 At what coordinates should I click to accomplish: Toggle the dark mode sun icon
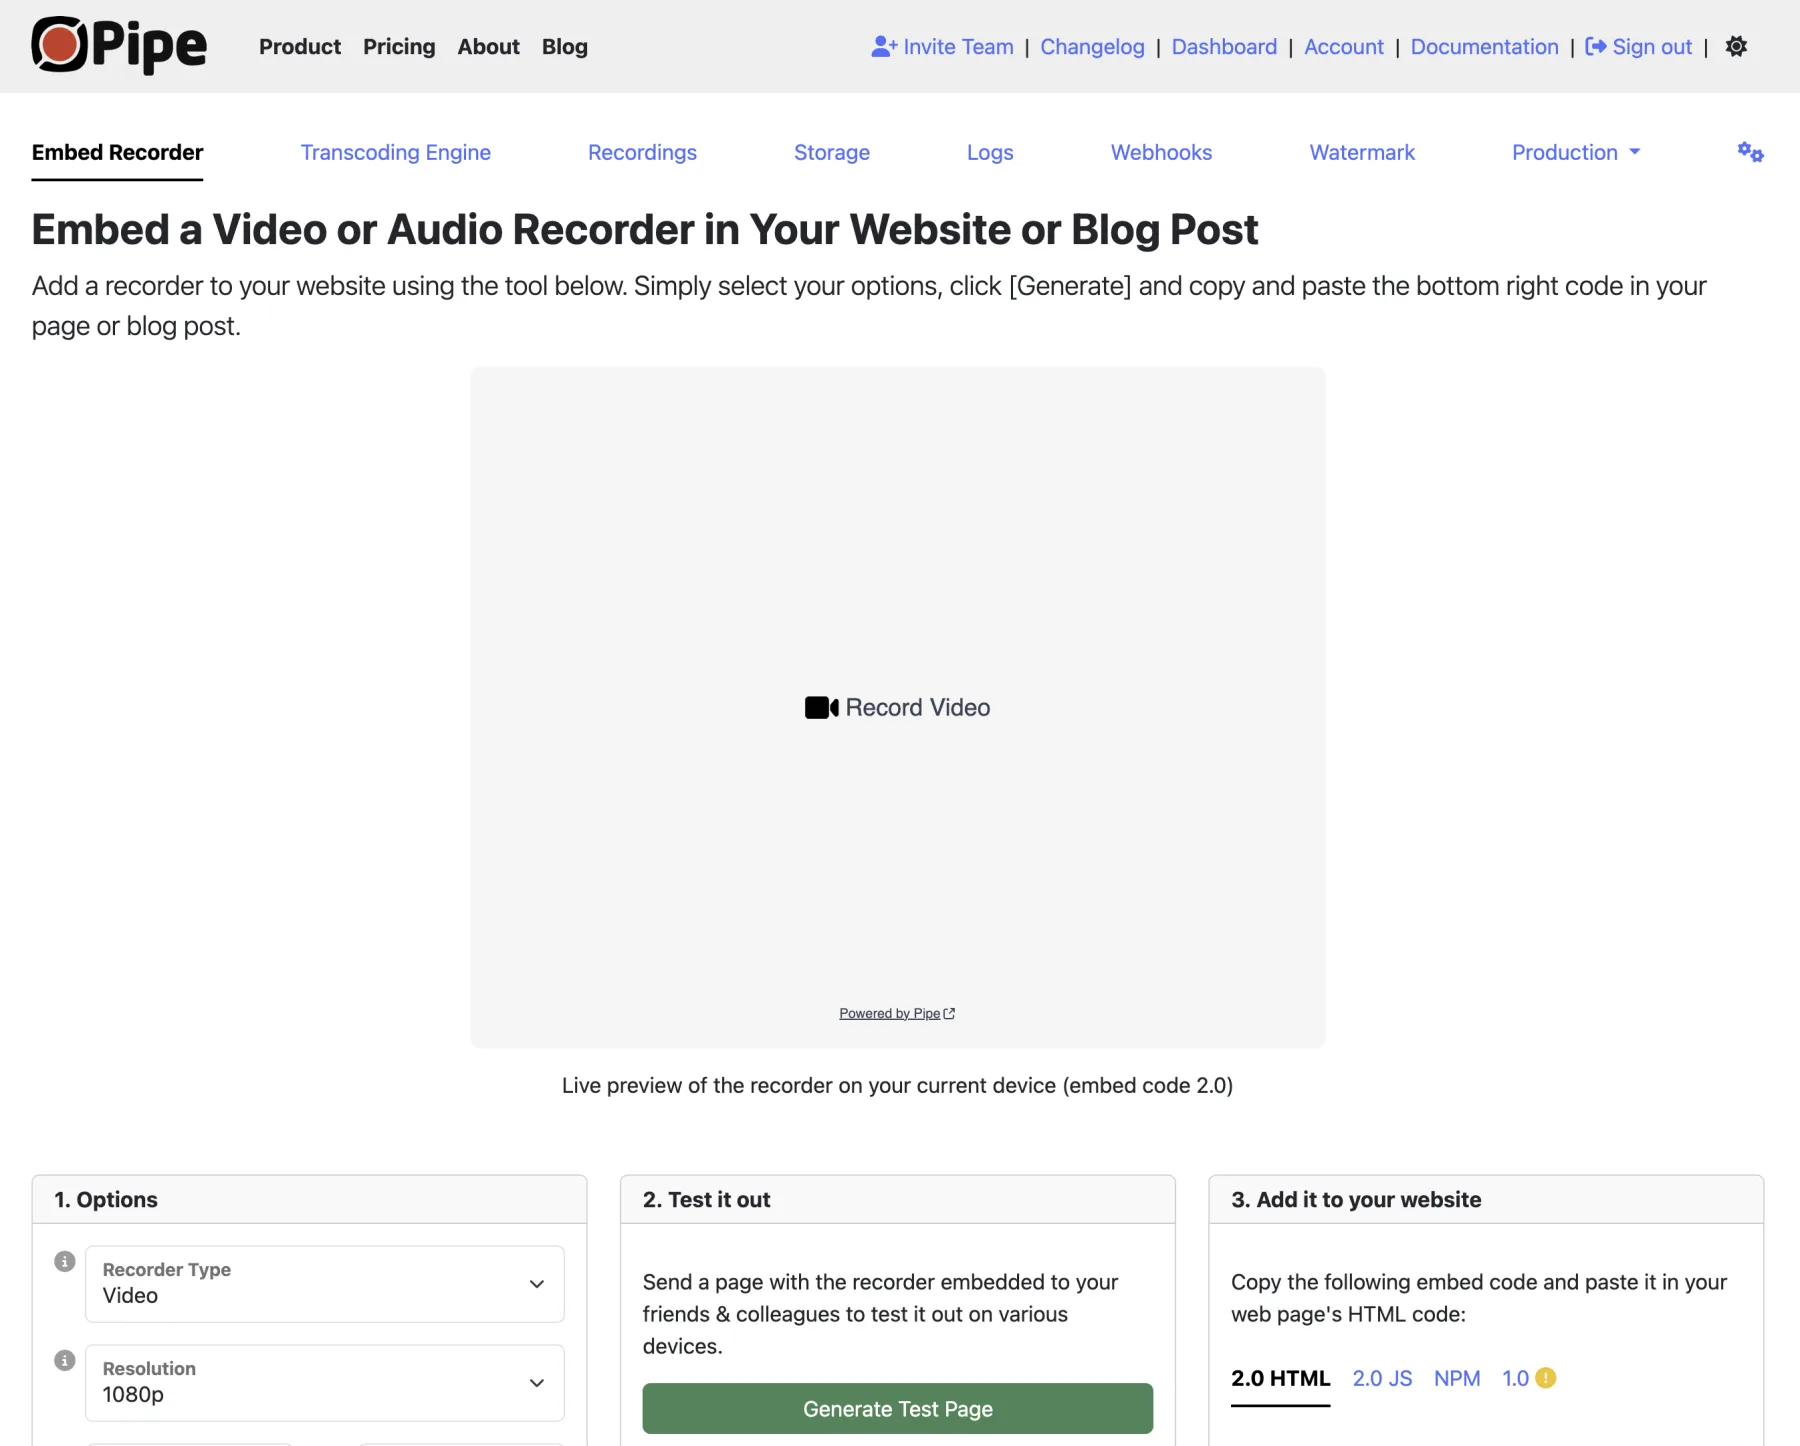1736,47
